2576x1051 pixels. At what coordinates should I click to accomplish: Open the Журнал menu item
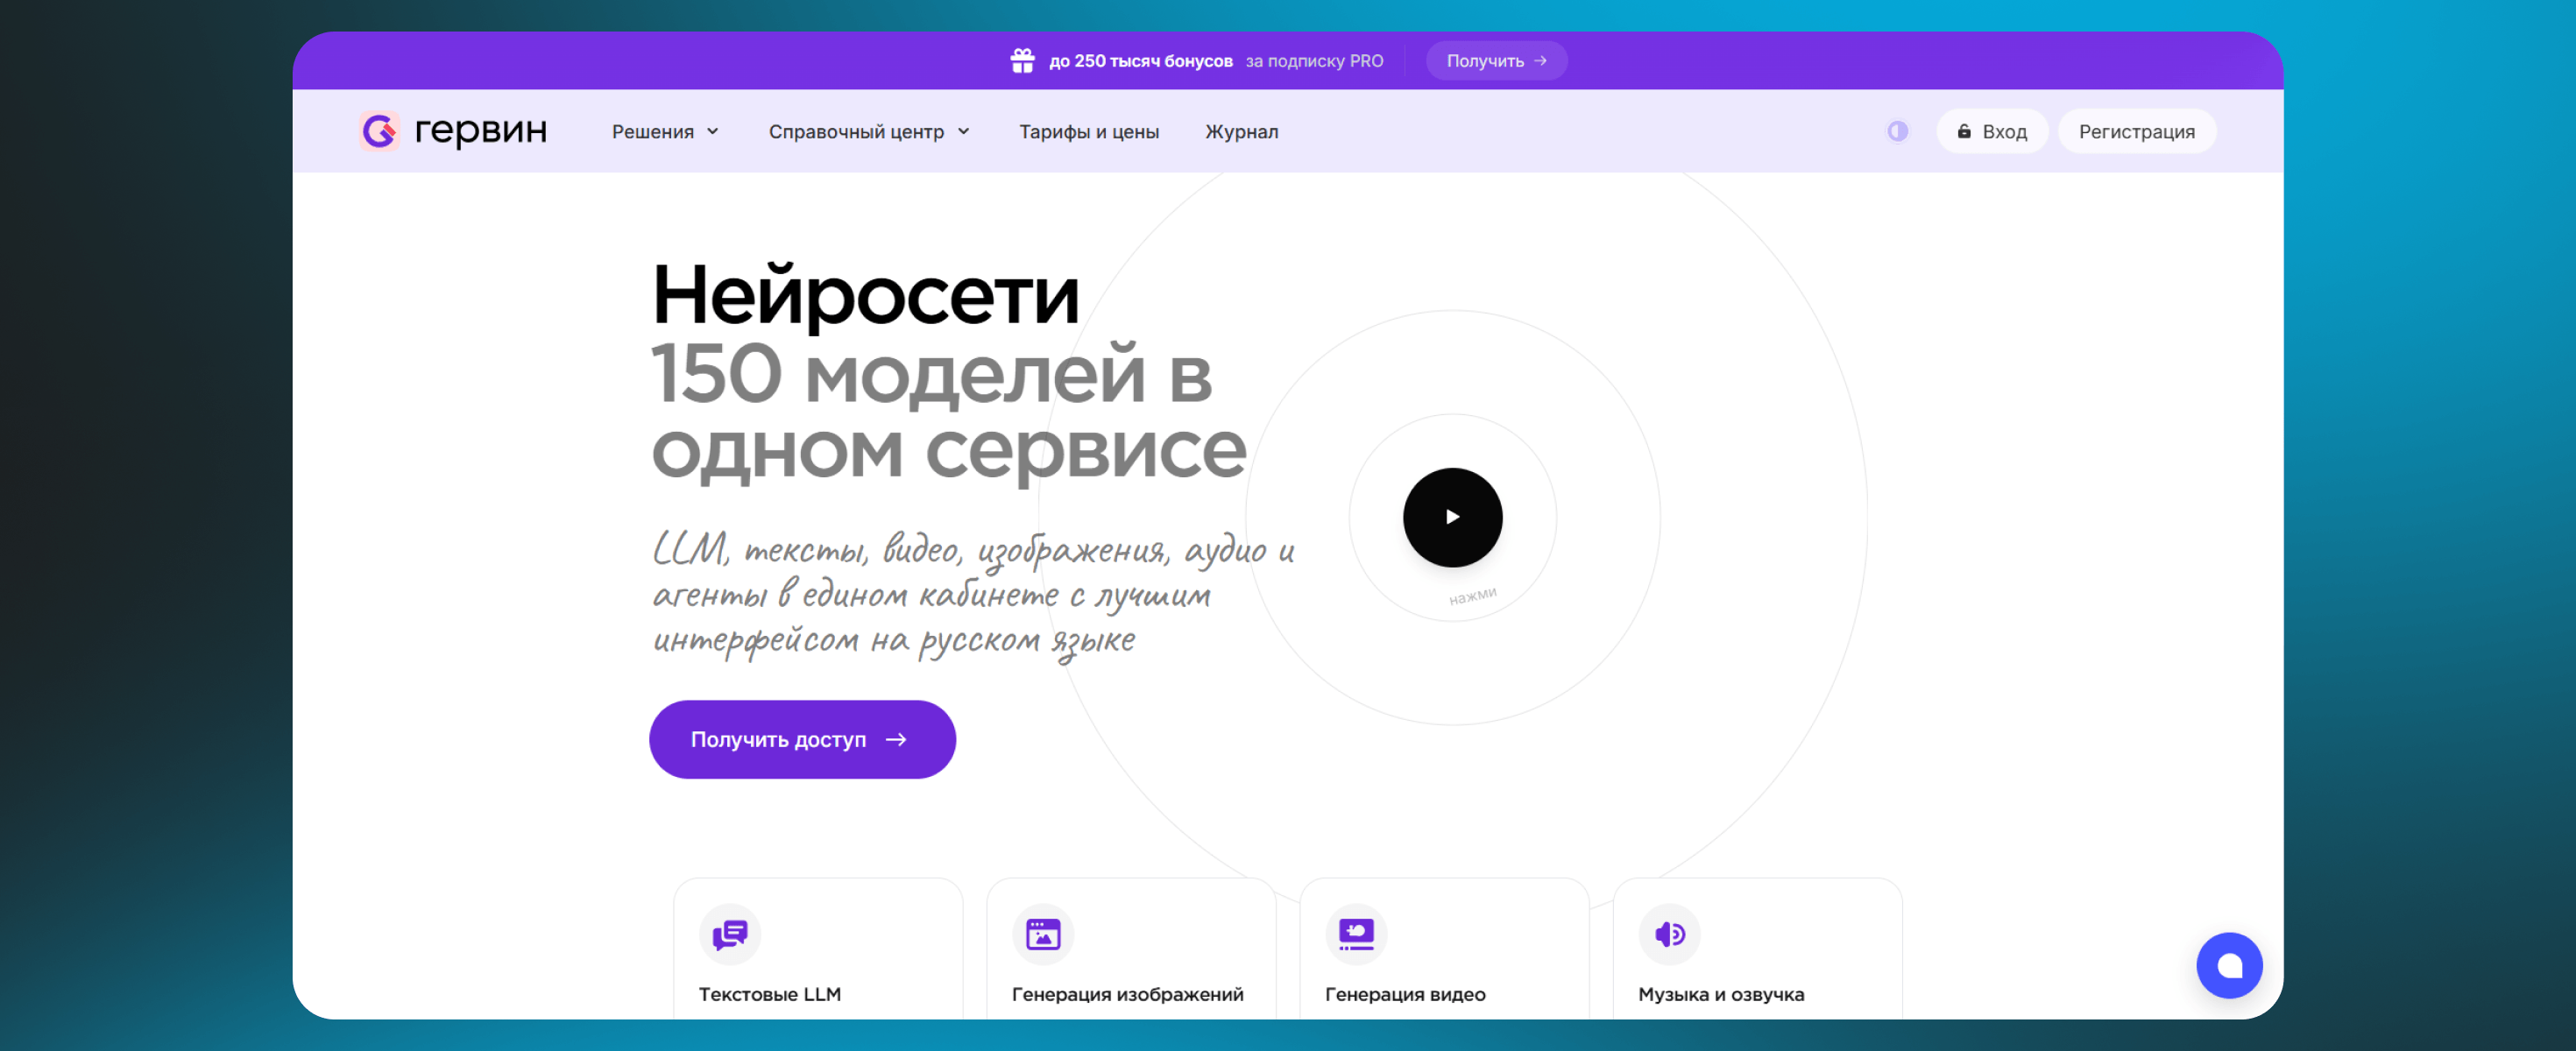coord(1241,132)
